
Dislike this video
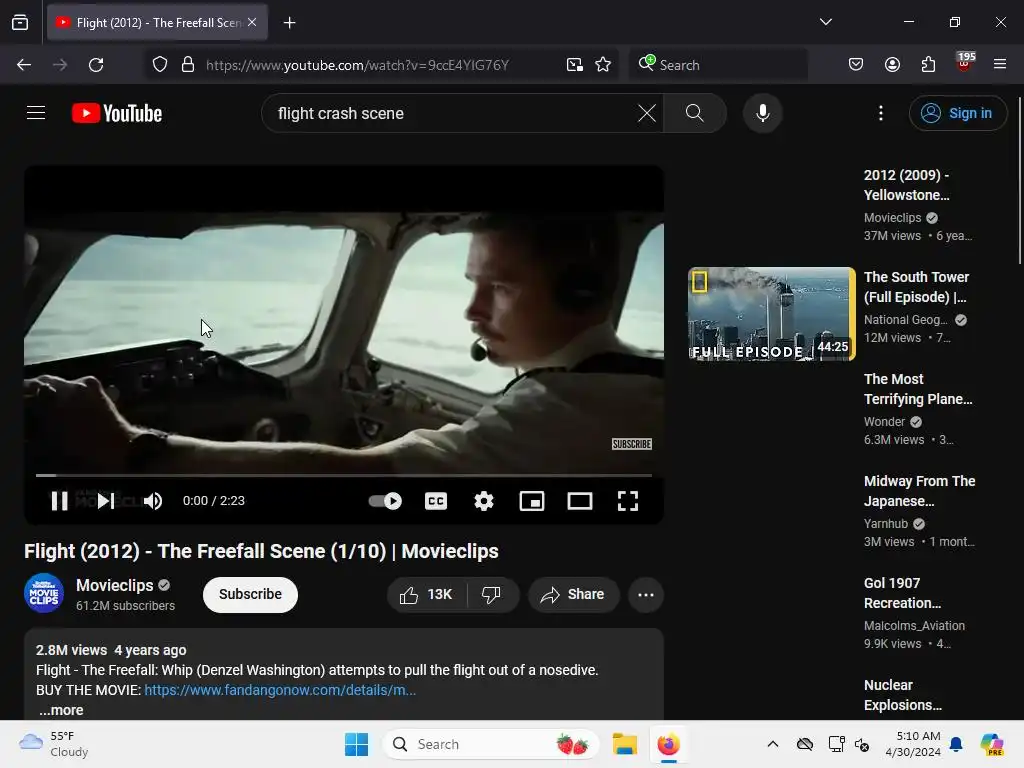492,594
